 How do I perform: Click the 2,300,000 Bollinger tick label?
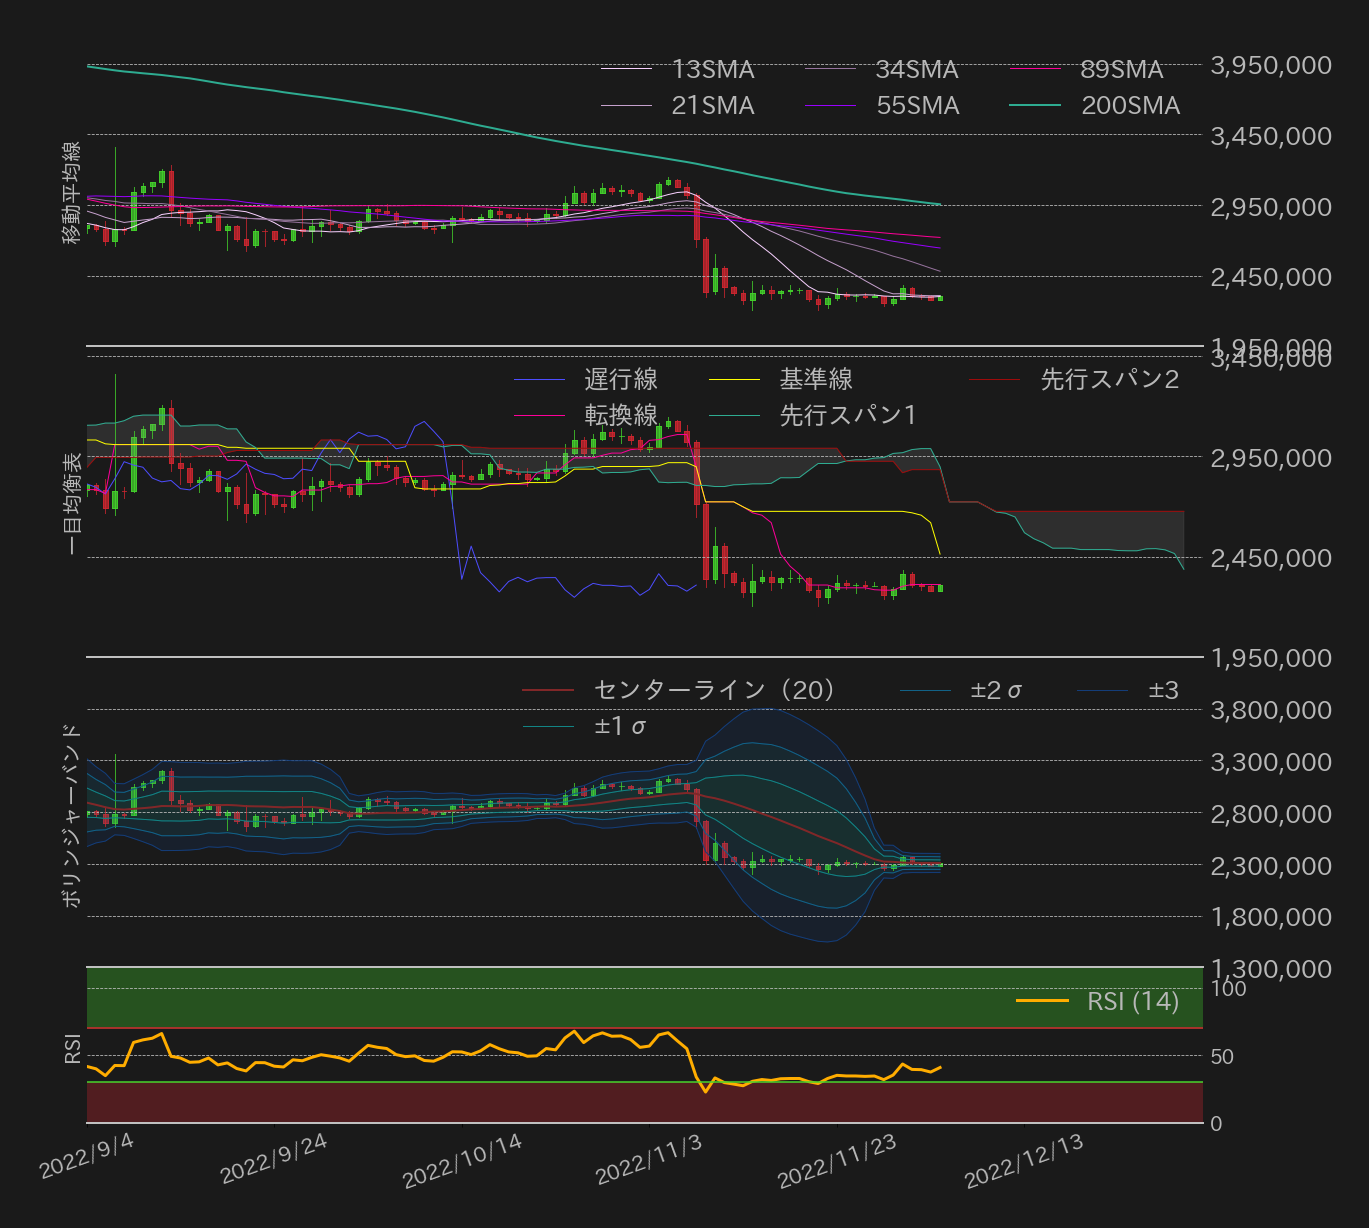coord(1271,865)
